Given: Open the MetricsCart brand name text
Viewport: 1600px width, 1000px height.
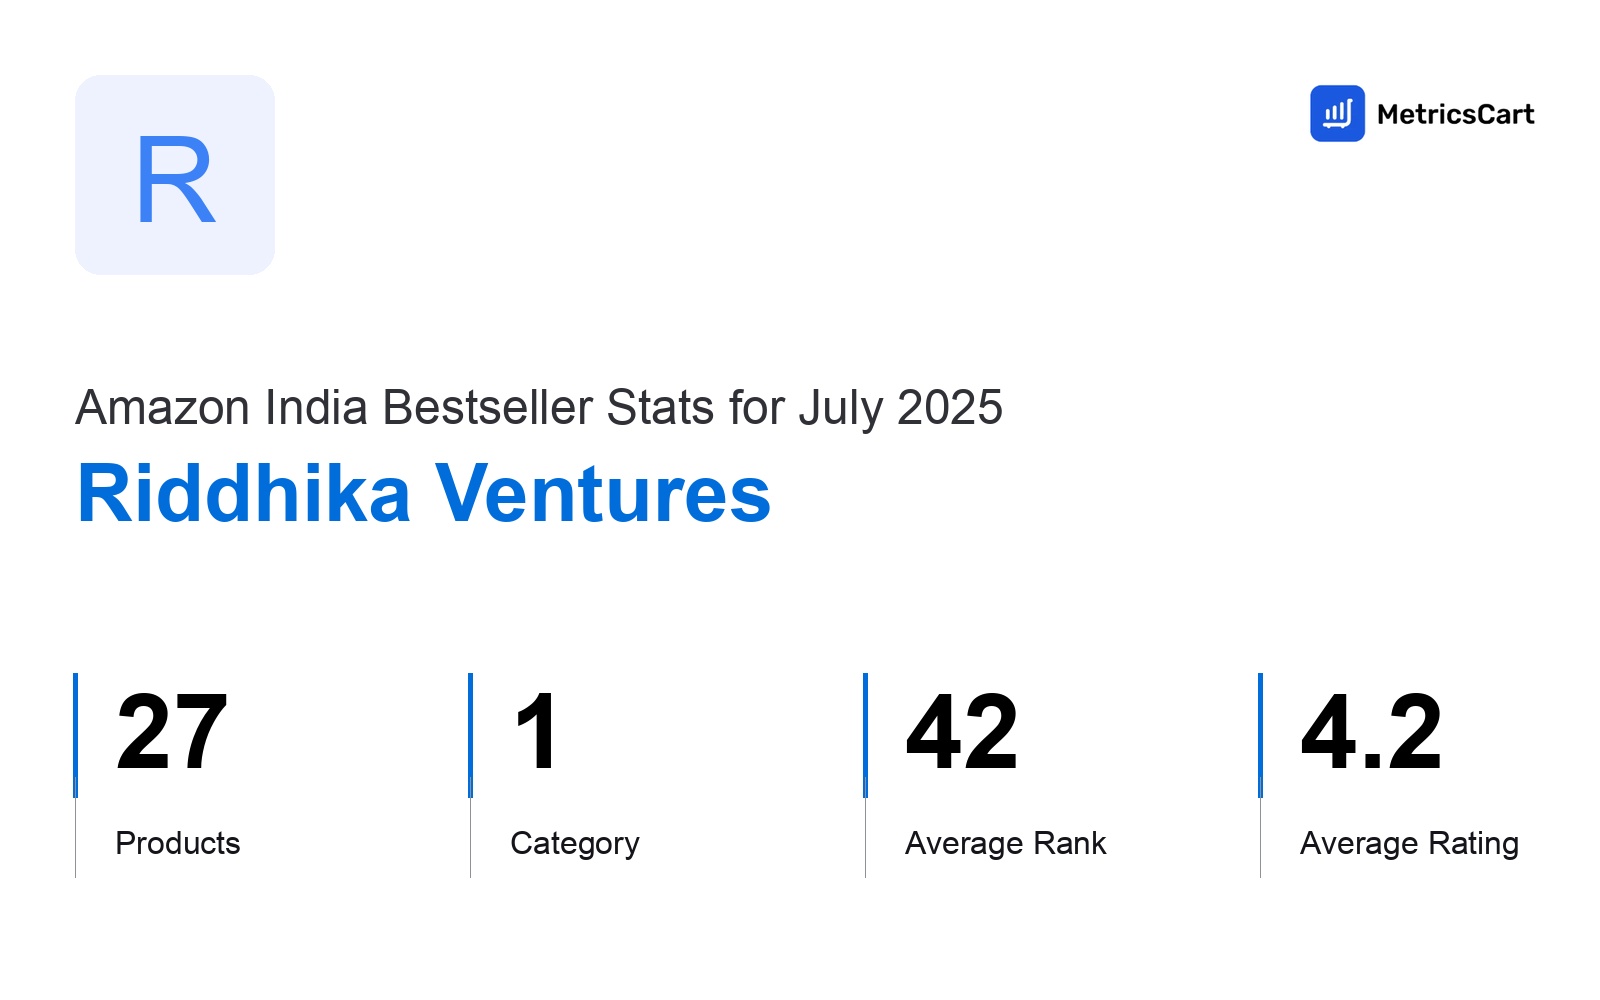Looking at the screenshot, I should [1455, 114].
